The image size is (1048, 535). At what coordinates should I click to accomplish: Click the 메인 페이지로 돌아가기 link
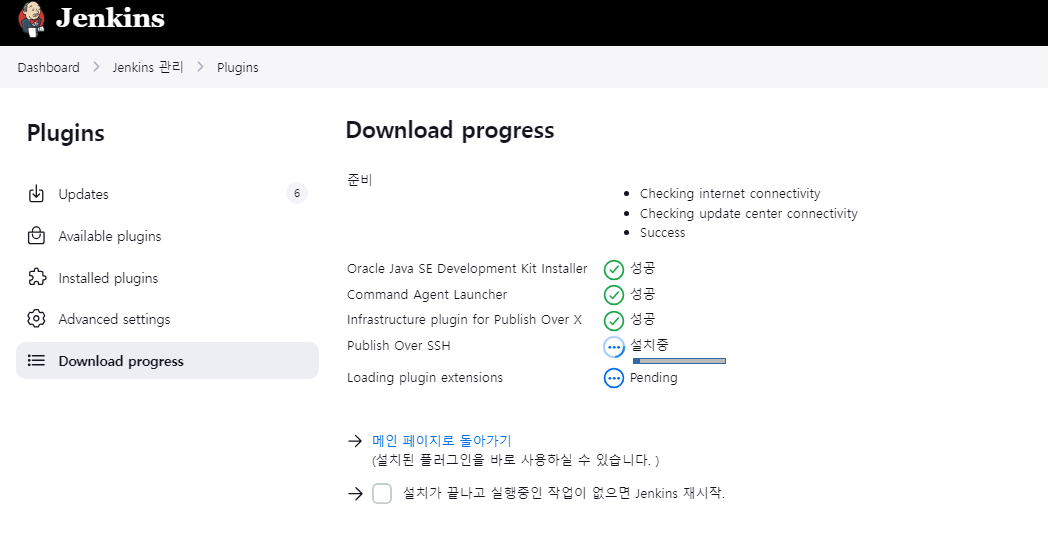442,441
